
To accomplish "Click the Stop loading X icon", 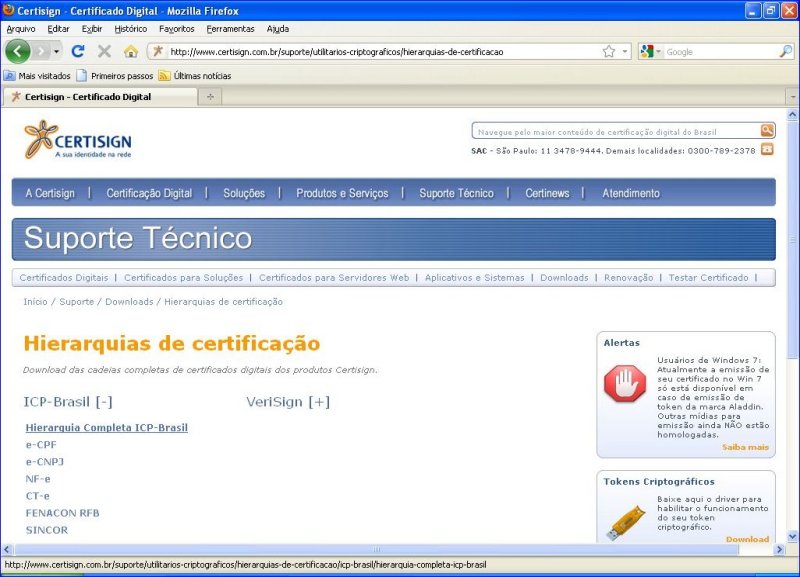I will coord(105,51).
